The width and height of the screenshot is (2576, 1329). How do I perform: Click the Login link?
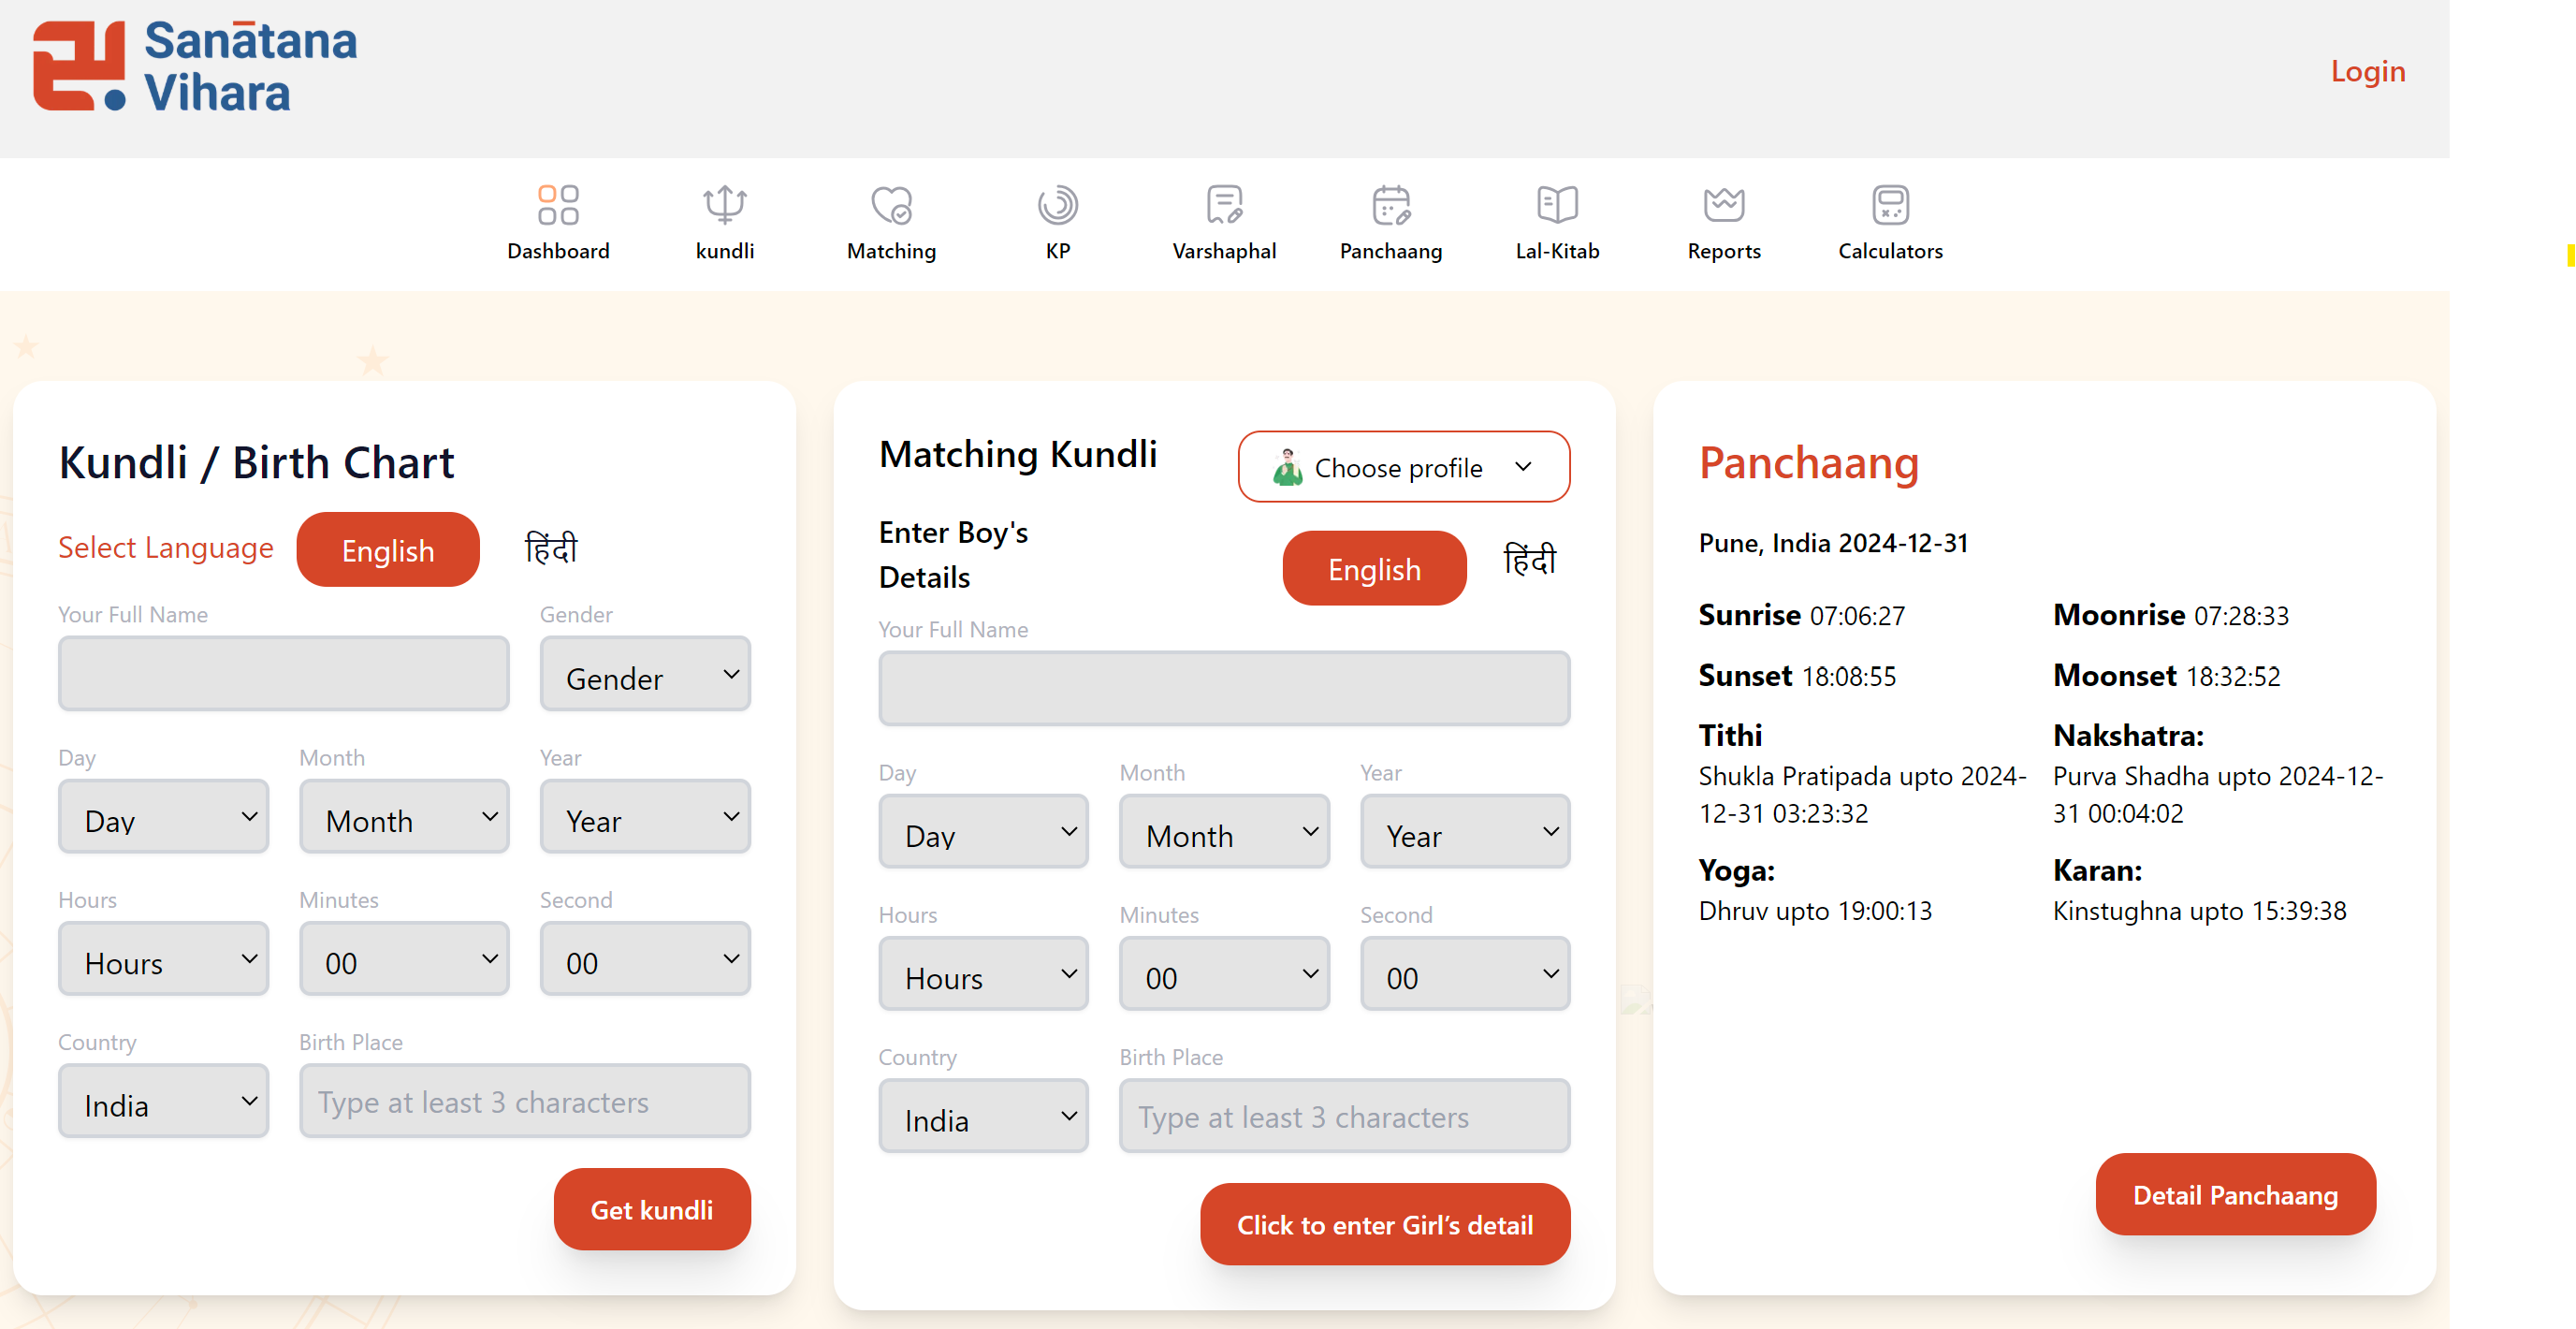2367,71
